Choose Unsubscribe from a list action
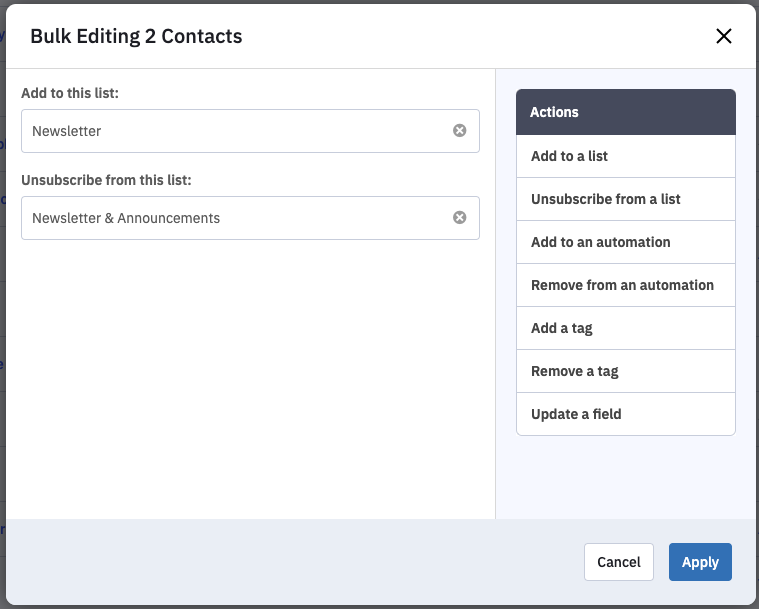The image size is (759, 609). pyautogui.click(x=626, y=199)
